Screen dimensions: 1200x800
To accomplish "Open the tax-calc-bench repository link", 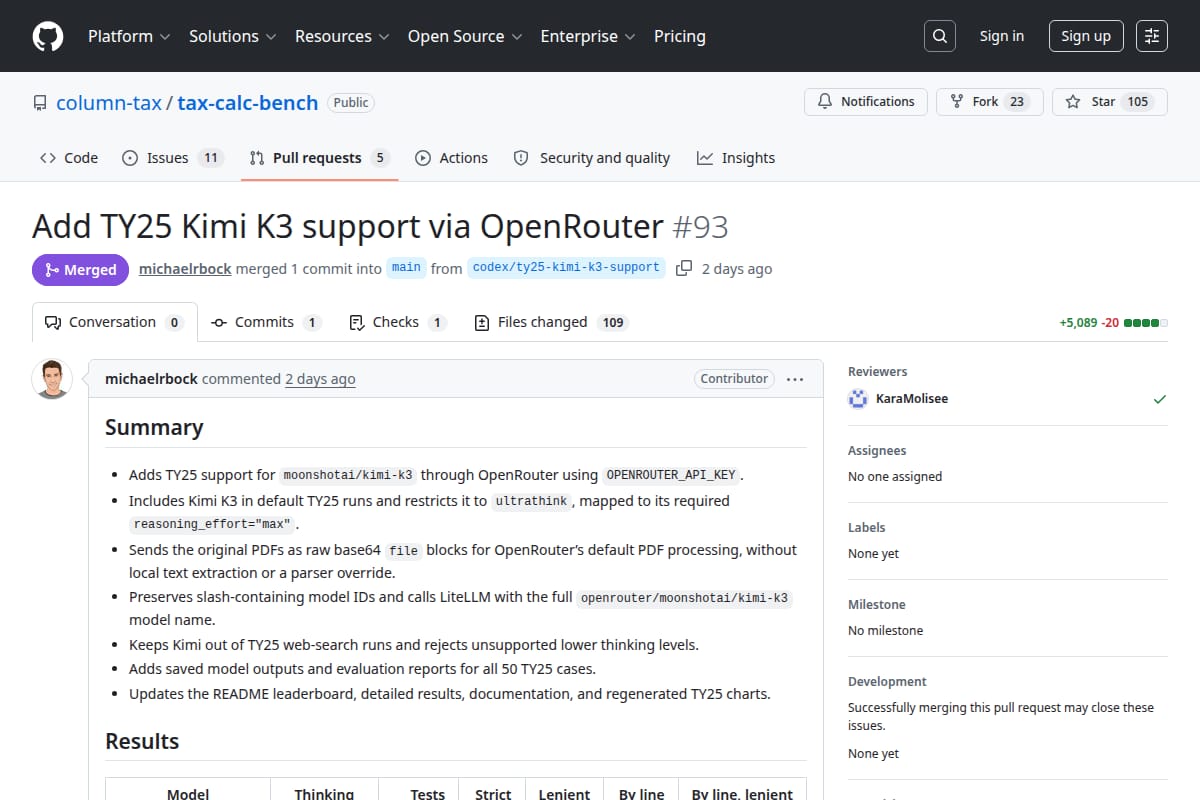I will (x=248, y=103).
